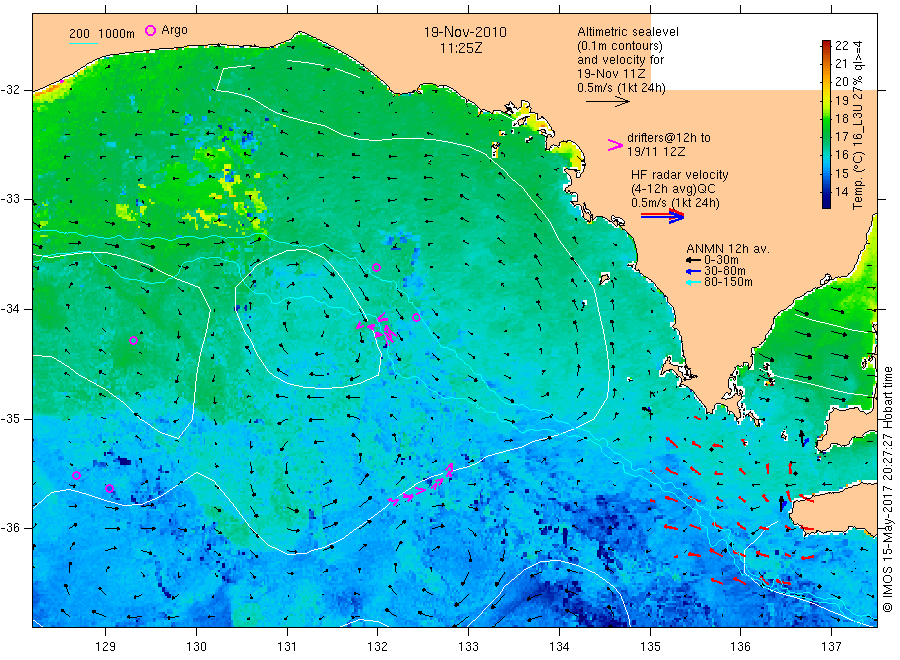Click the 131 longitude axis label
The image size is (900, 660).
[x=287, y=647]
